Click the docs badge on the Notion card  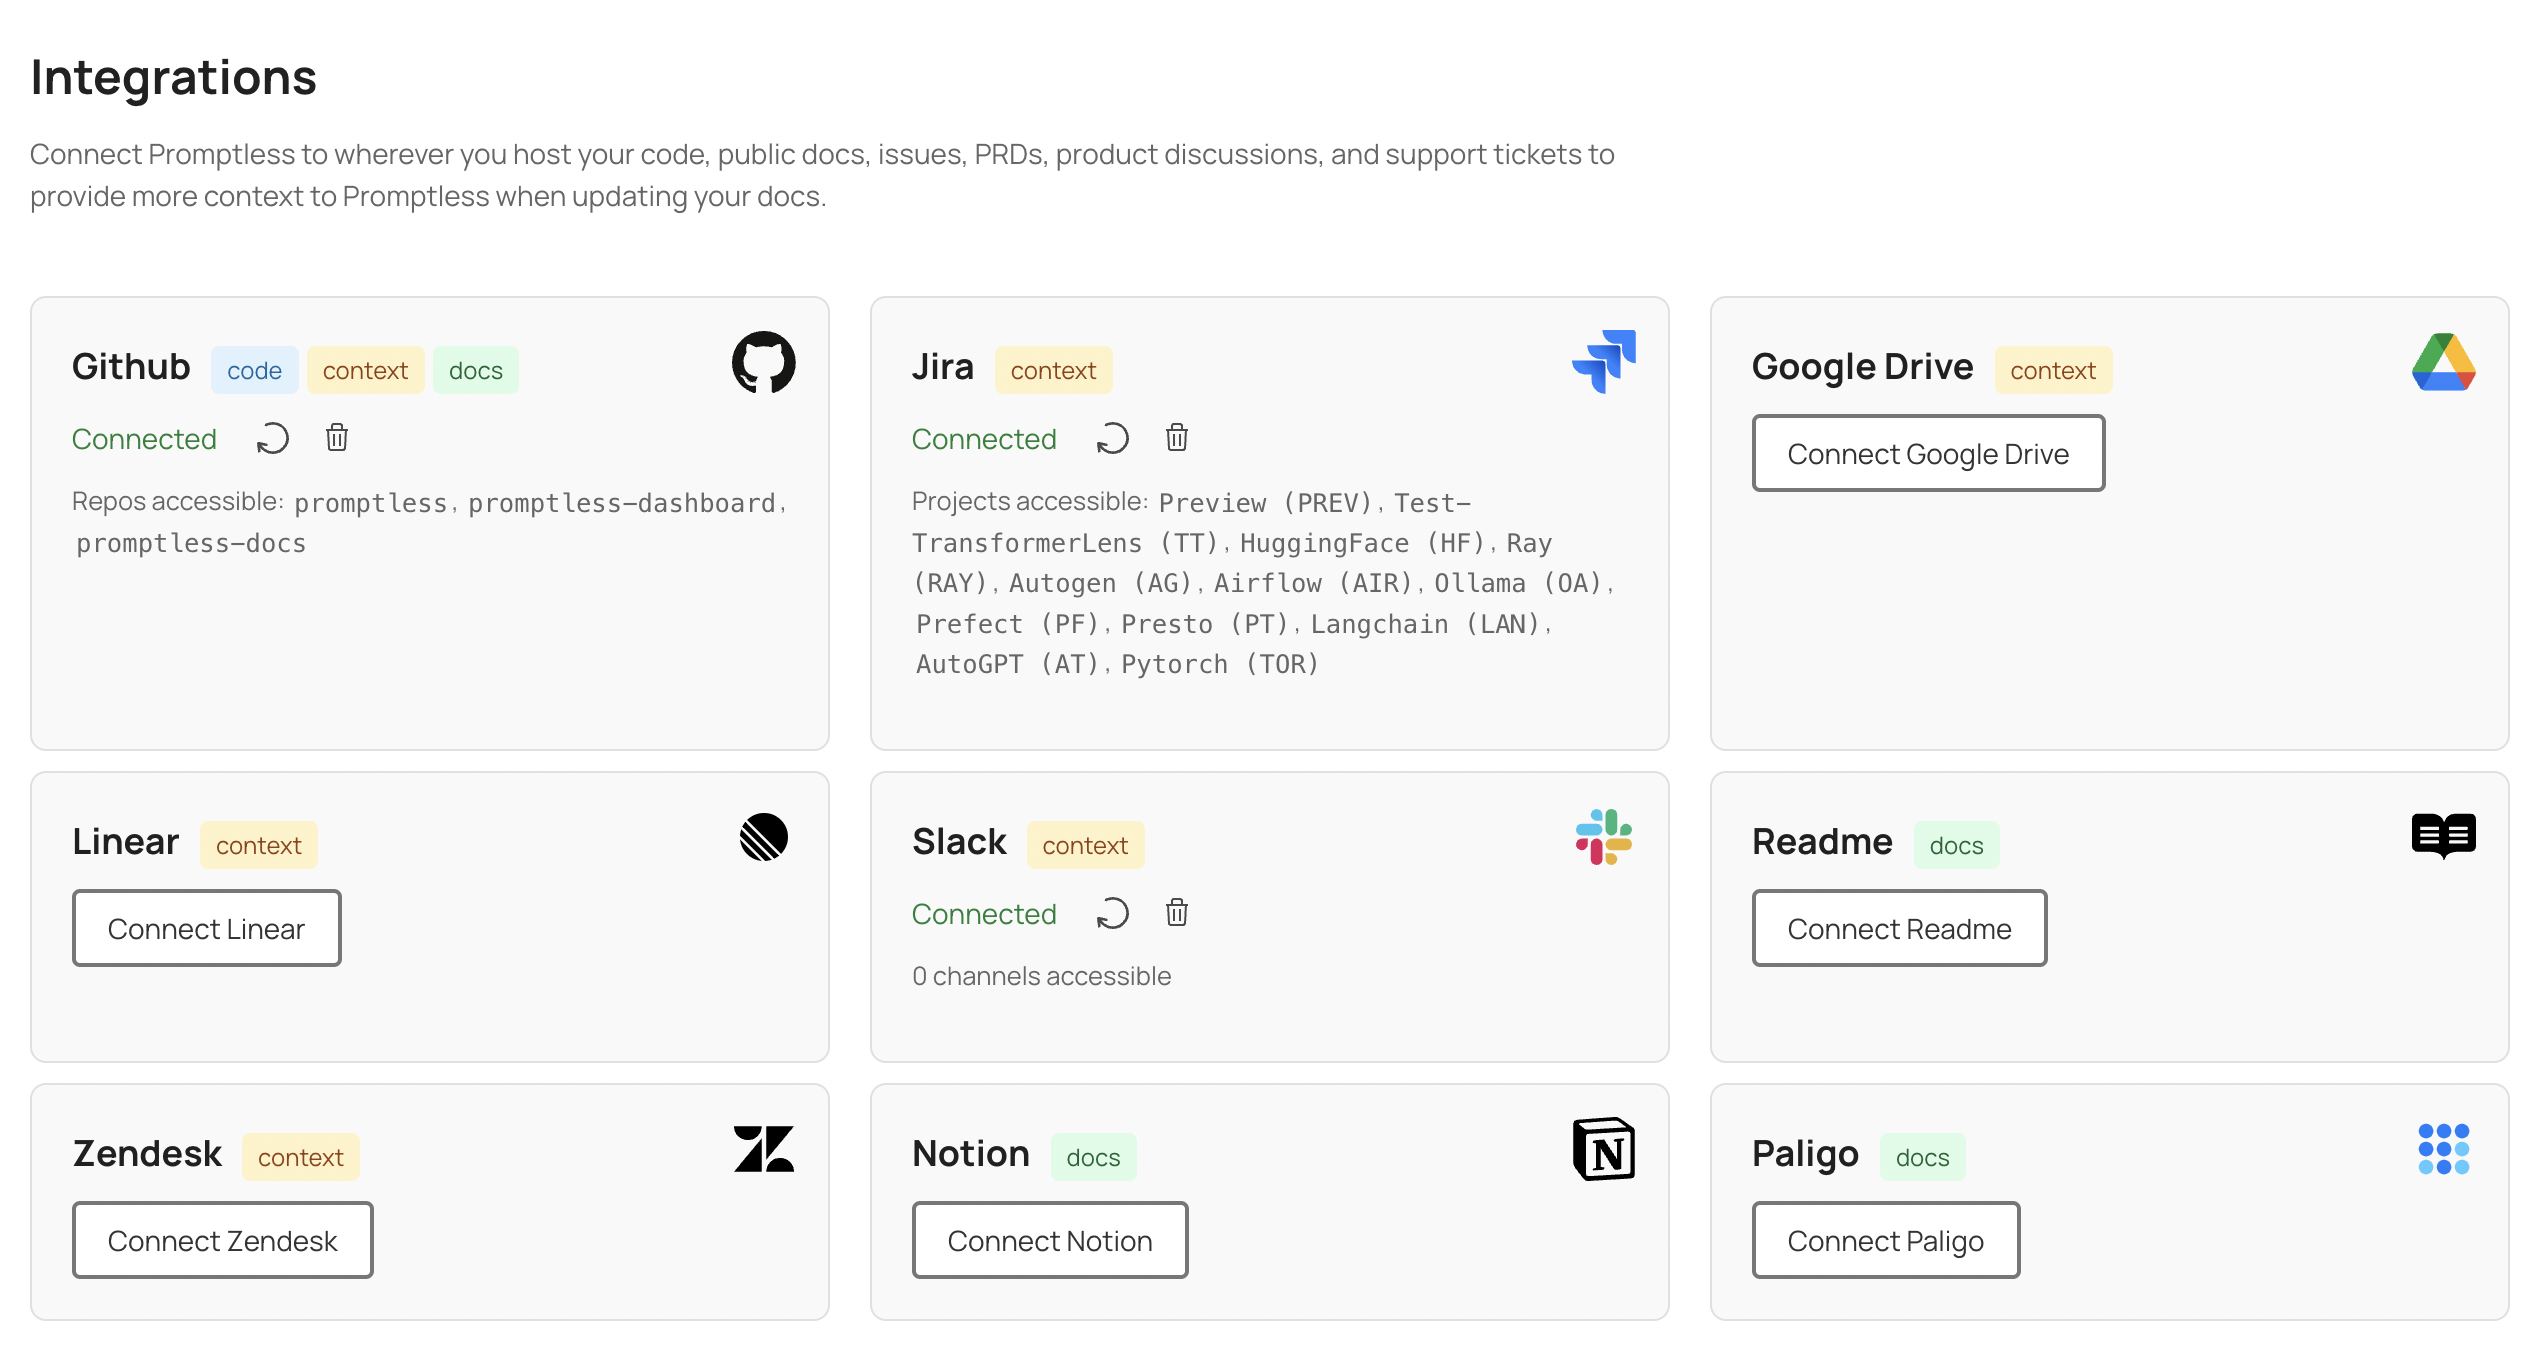[1093, 1156]
